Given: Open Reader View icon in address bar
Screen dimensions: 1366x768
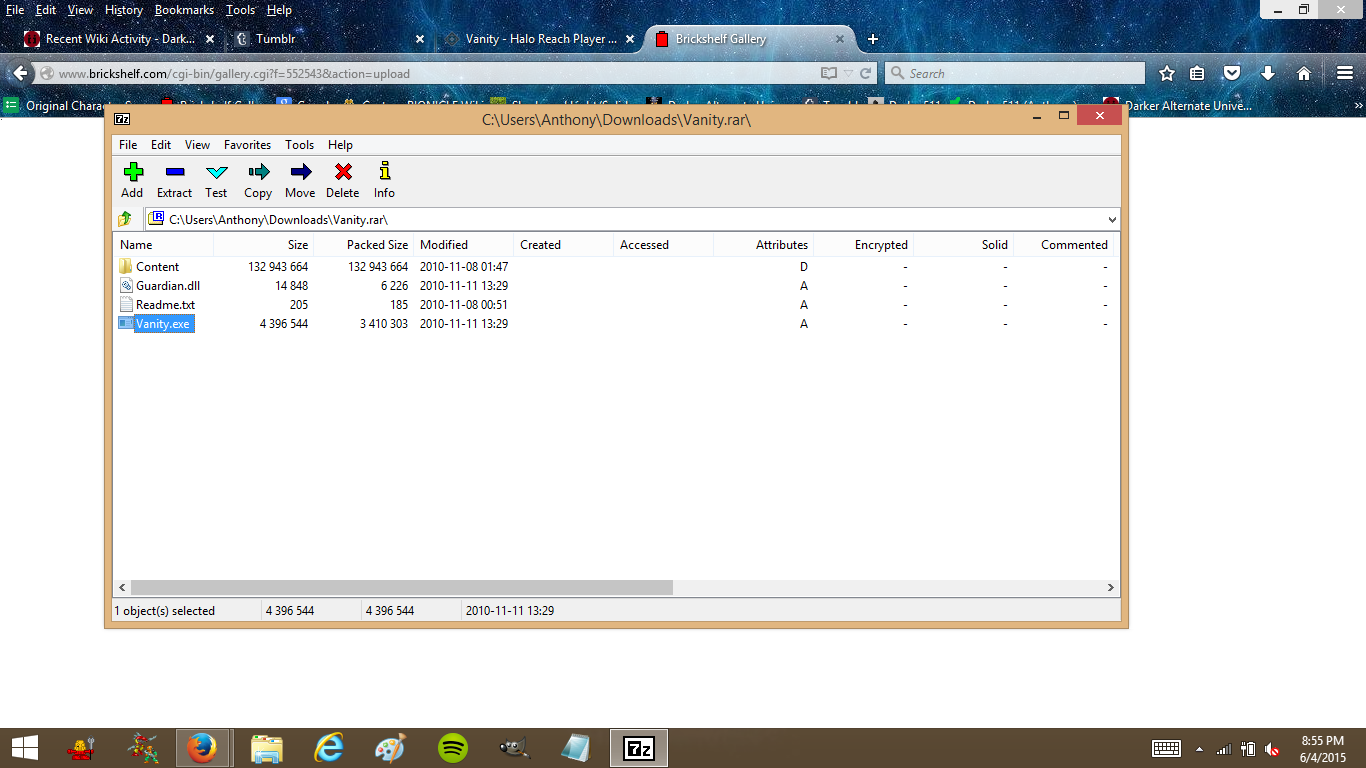Looking at the screenshot, I should [828, 73].
